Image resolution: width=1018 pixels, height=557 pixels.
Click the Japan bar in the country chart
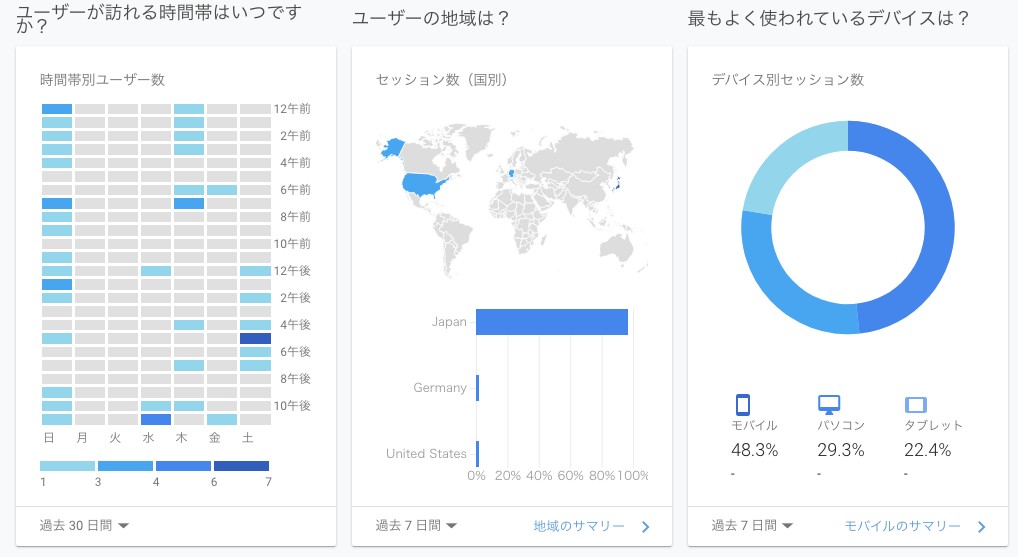click(x=552, y=322)
